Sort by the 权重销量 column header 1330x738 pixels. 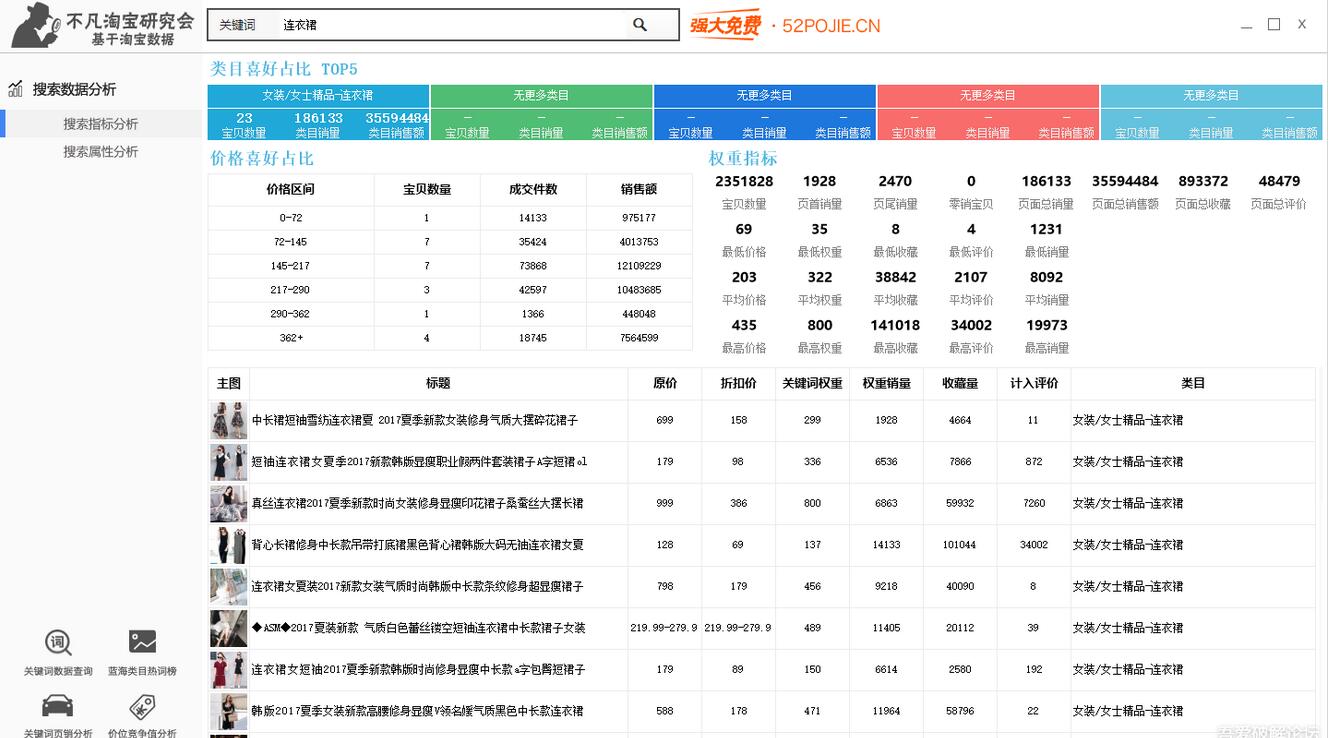pyautogui.click(x=886, y=383)
